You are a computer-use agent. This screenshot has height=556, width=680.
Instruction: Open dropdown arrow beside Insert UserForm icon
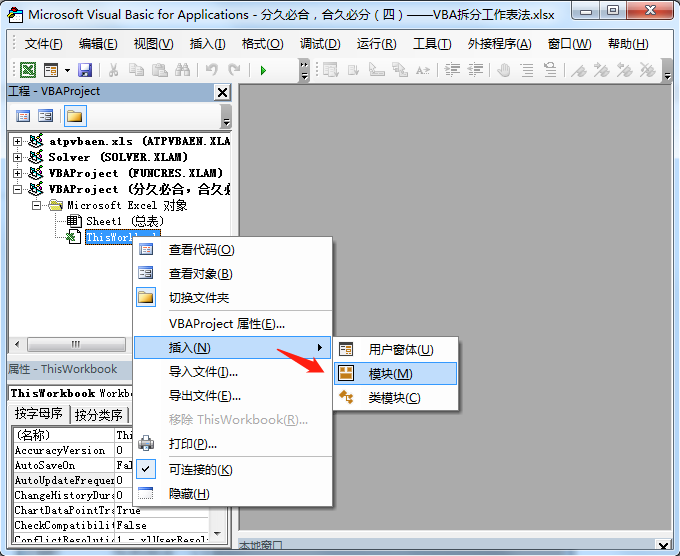pos(67,70)
